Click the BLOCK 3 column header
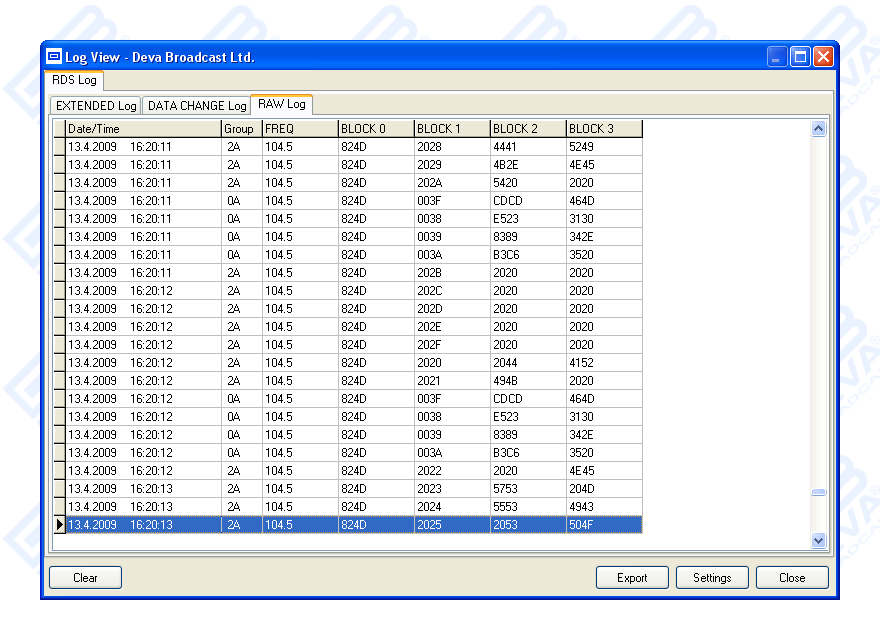This screenshot has width=880, height=640. tap(603, 129)
